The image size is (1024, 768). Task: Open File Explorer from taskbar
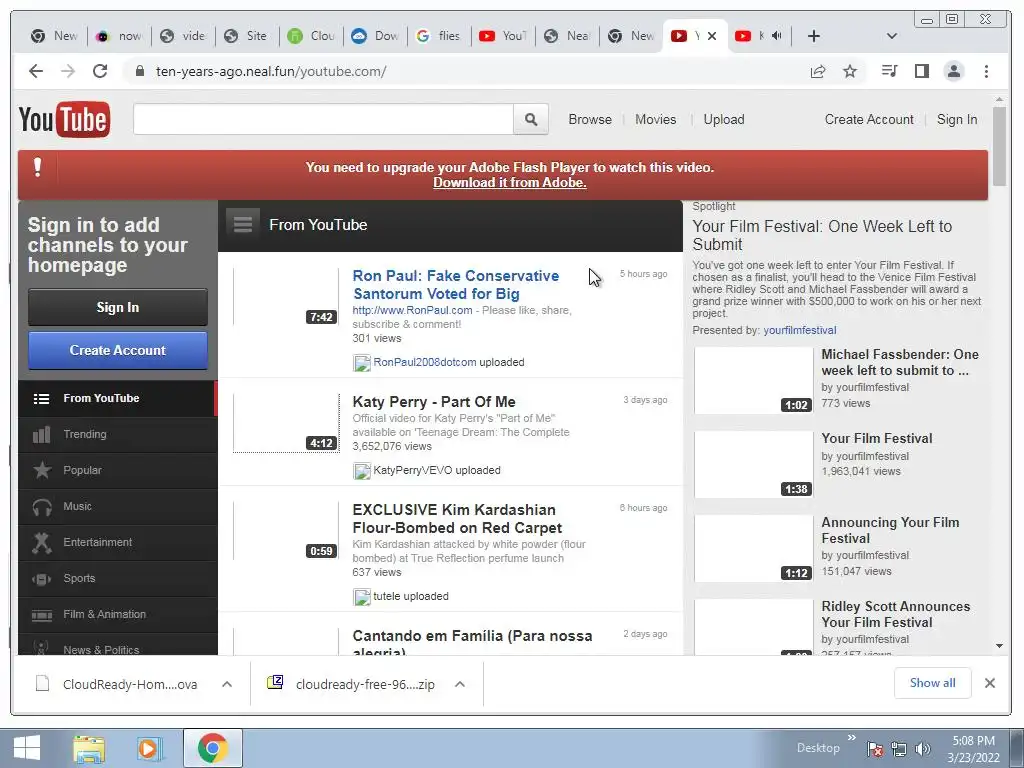point(89,748)
